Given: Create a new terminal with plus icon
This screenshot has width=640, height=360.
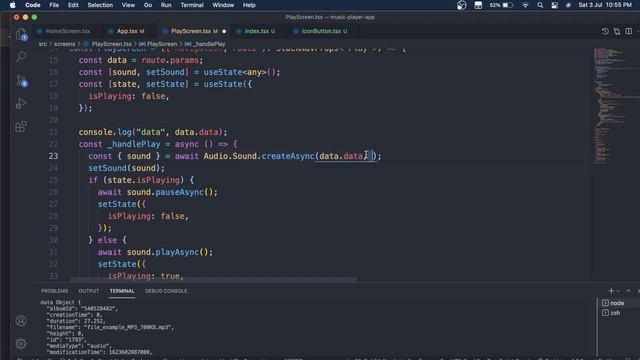Looking at the screenshot, I should point(611,291).
